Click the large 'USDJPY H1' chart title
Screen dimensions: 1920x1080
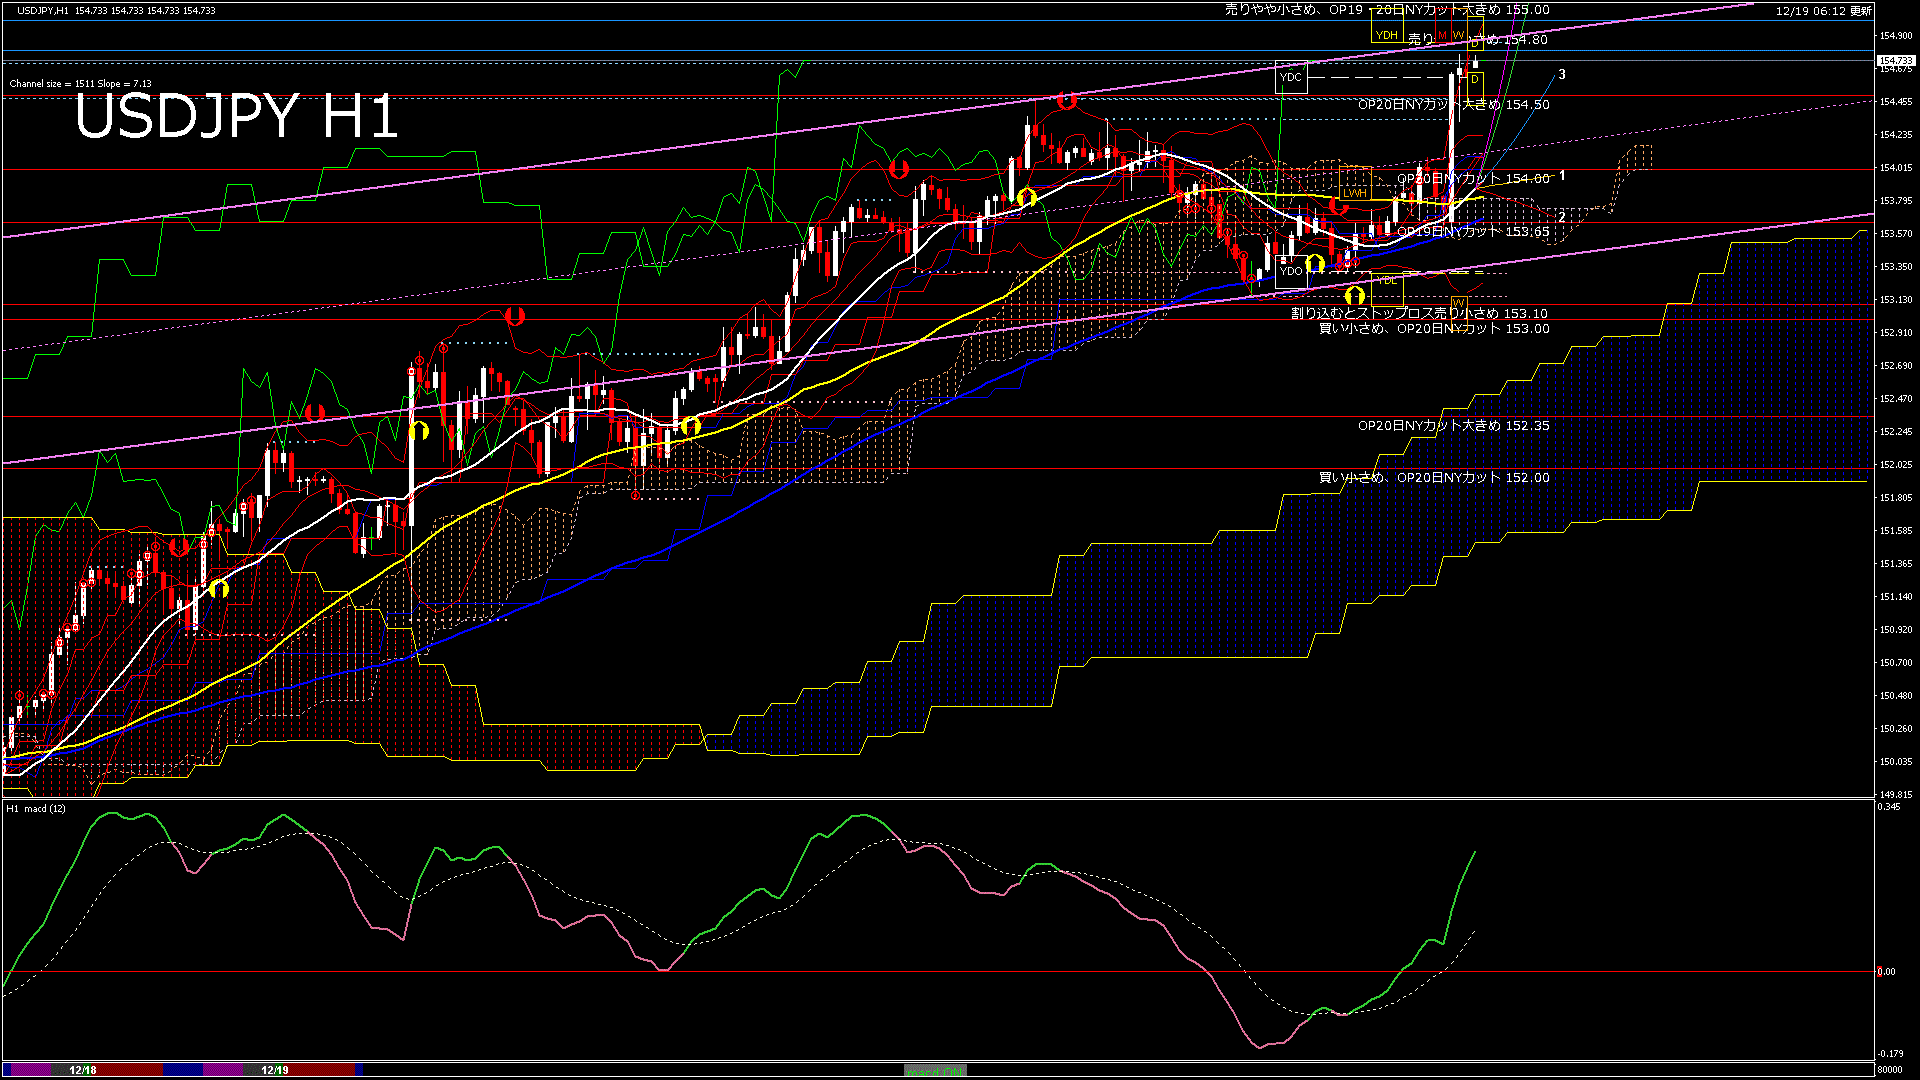click(x=237, y=117)
